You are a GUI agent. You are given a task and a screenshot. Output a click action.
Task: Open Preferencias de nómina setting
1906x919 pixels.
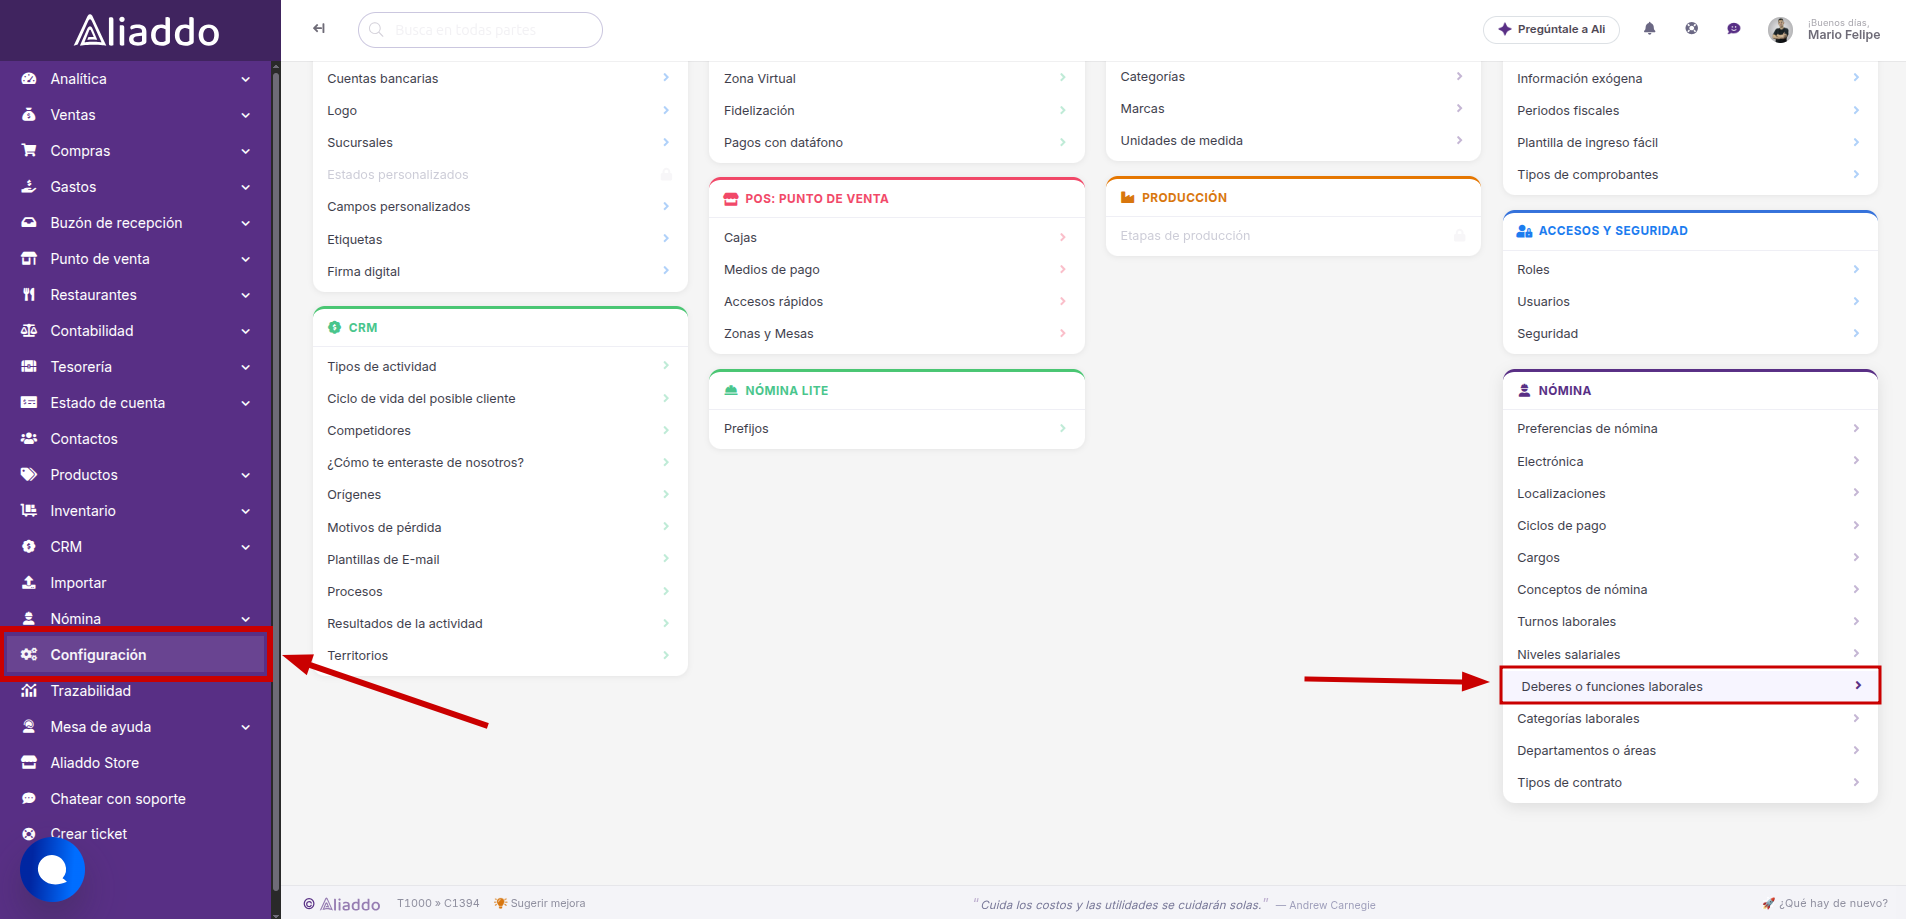(1690, 429)
